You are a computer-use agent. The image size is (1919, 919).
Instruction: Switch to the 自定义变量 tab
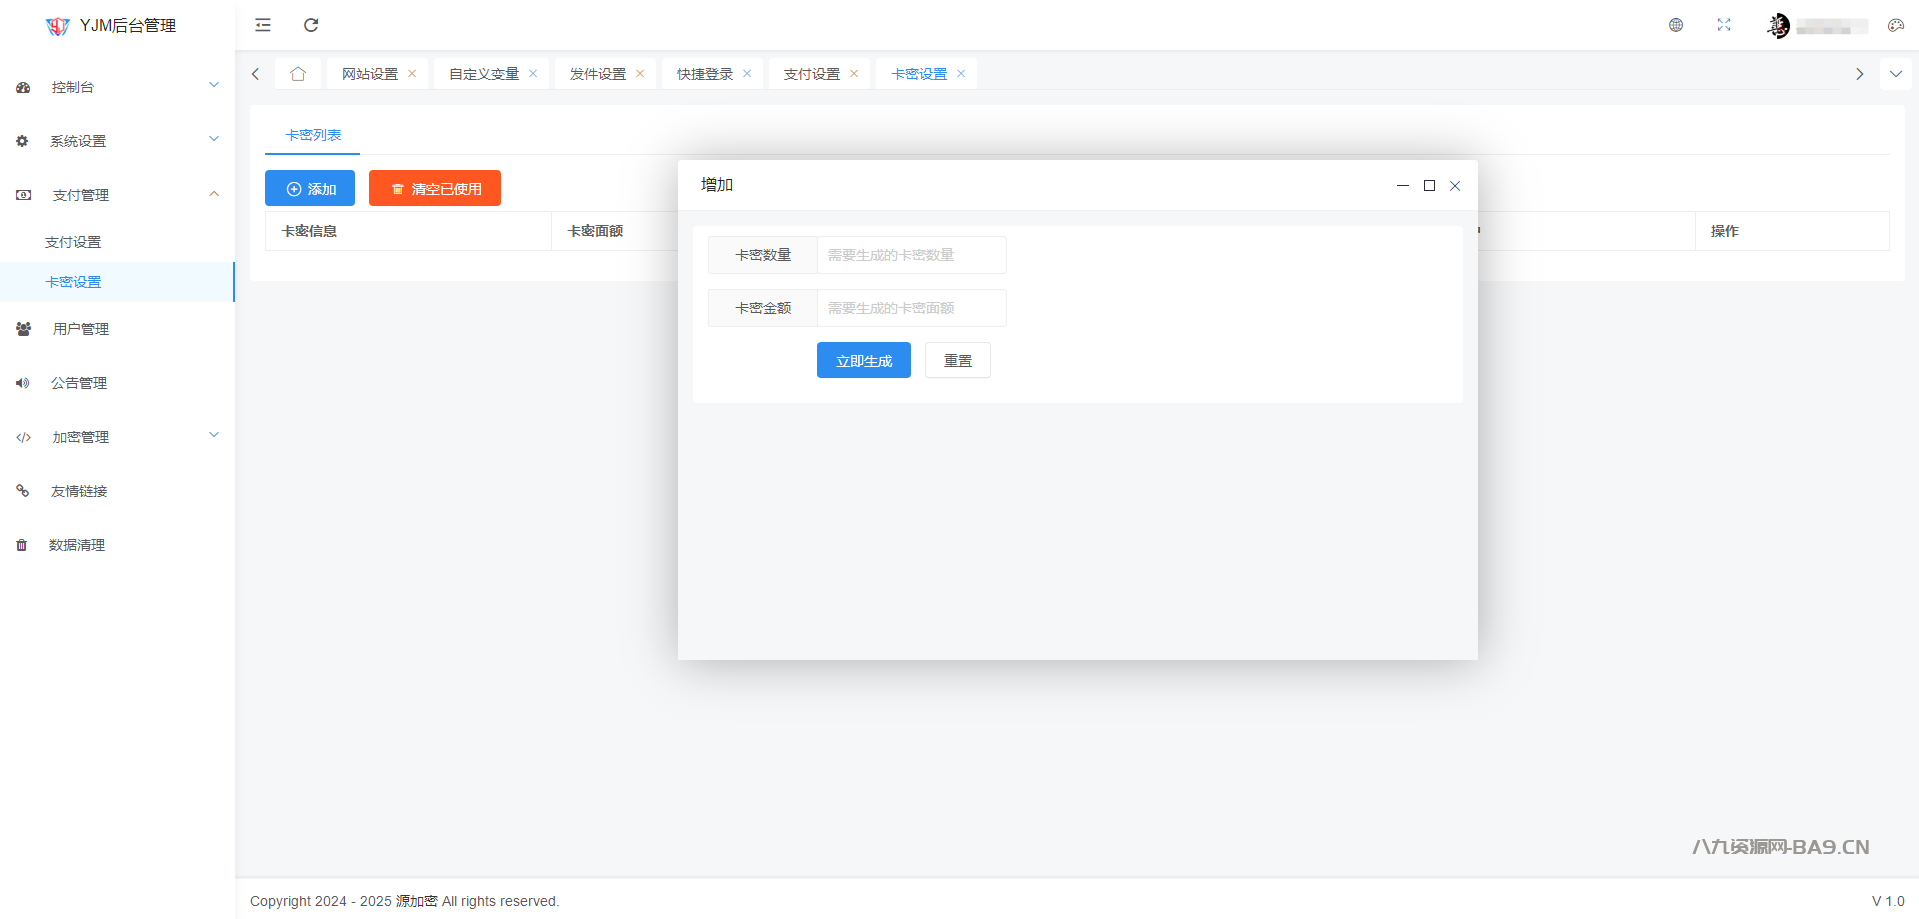(x=484, y=74)
